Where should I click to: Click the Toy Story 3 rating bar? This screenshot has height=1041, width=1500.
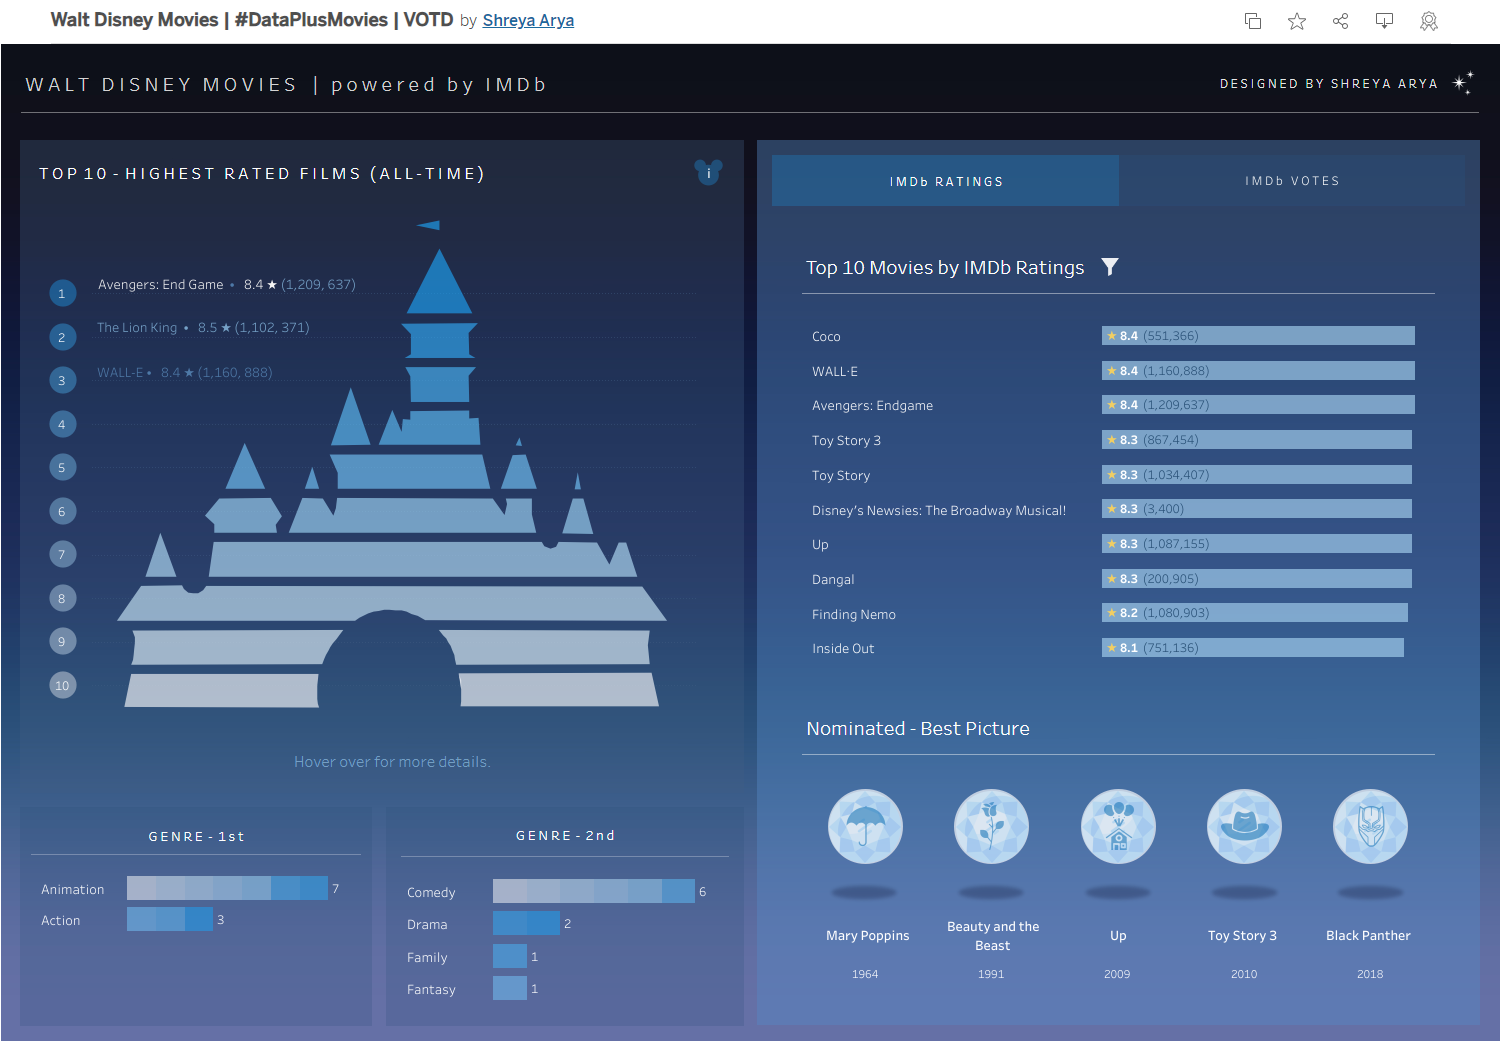tap(1257, 440)
